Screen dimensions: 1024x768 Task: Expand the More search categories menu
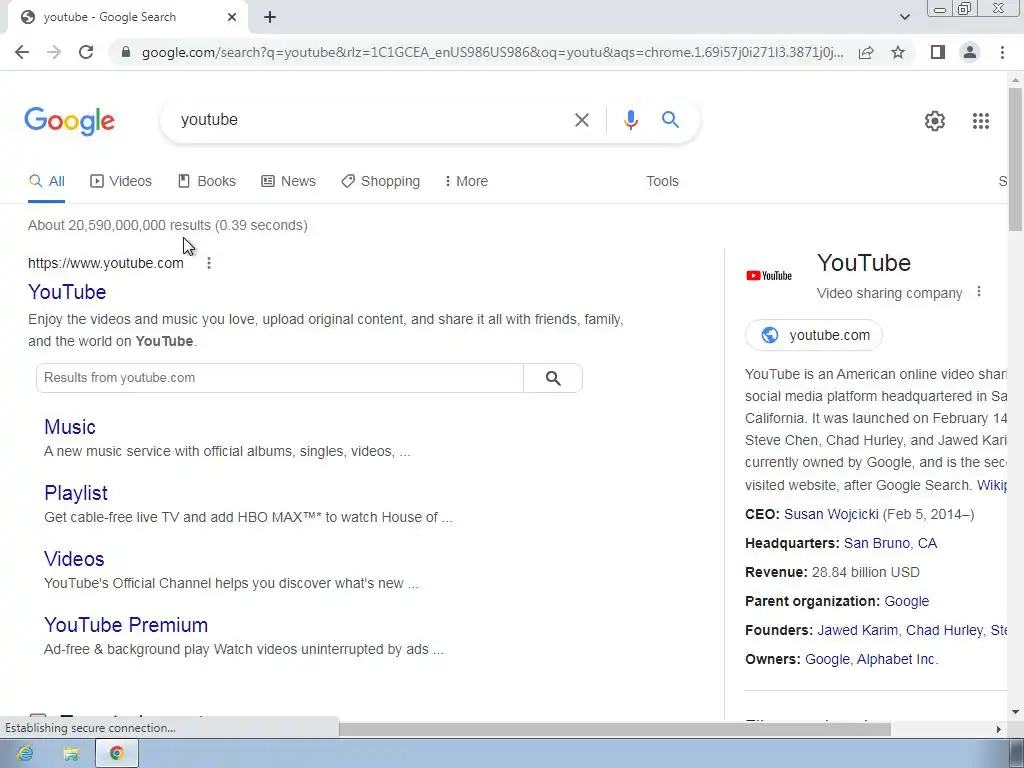click(x=466, y=181)
